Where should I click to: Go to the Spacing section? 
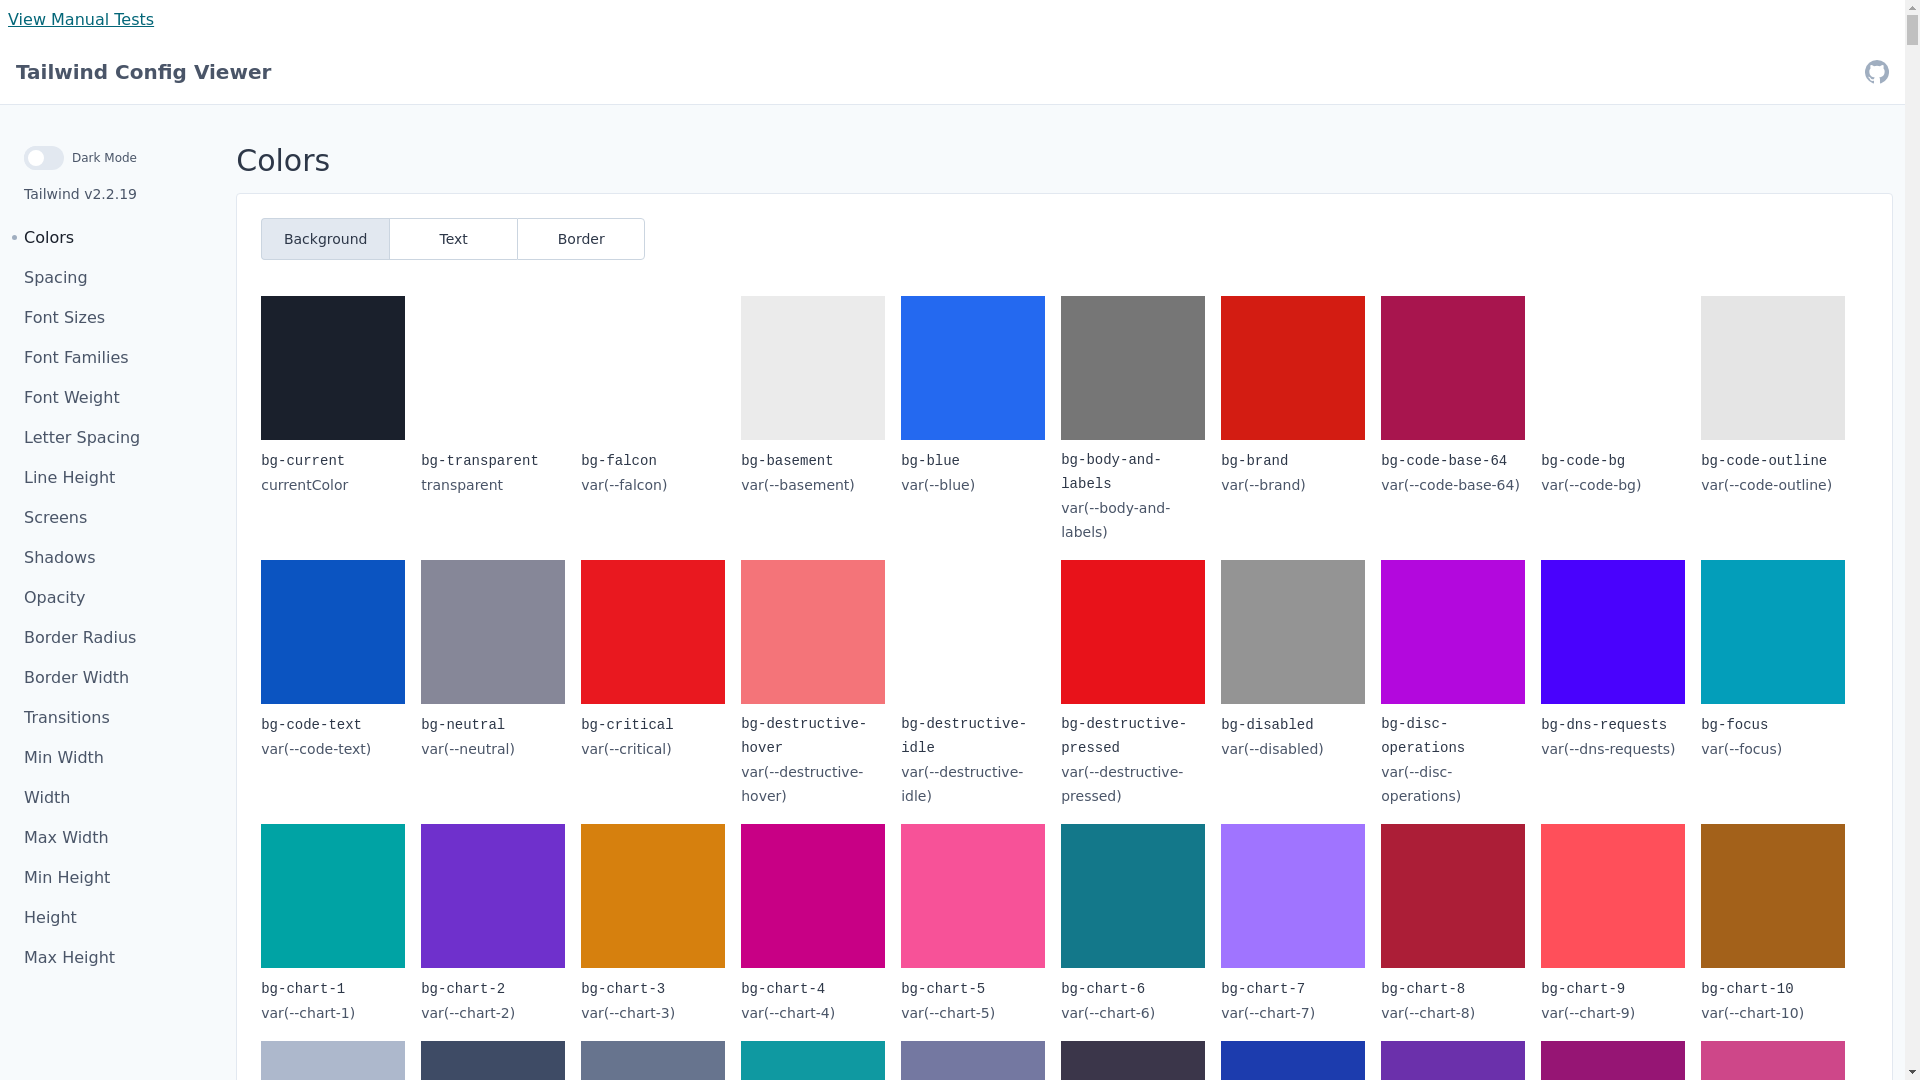click(x=56, y=278)
